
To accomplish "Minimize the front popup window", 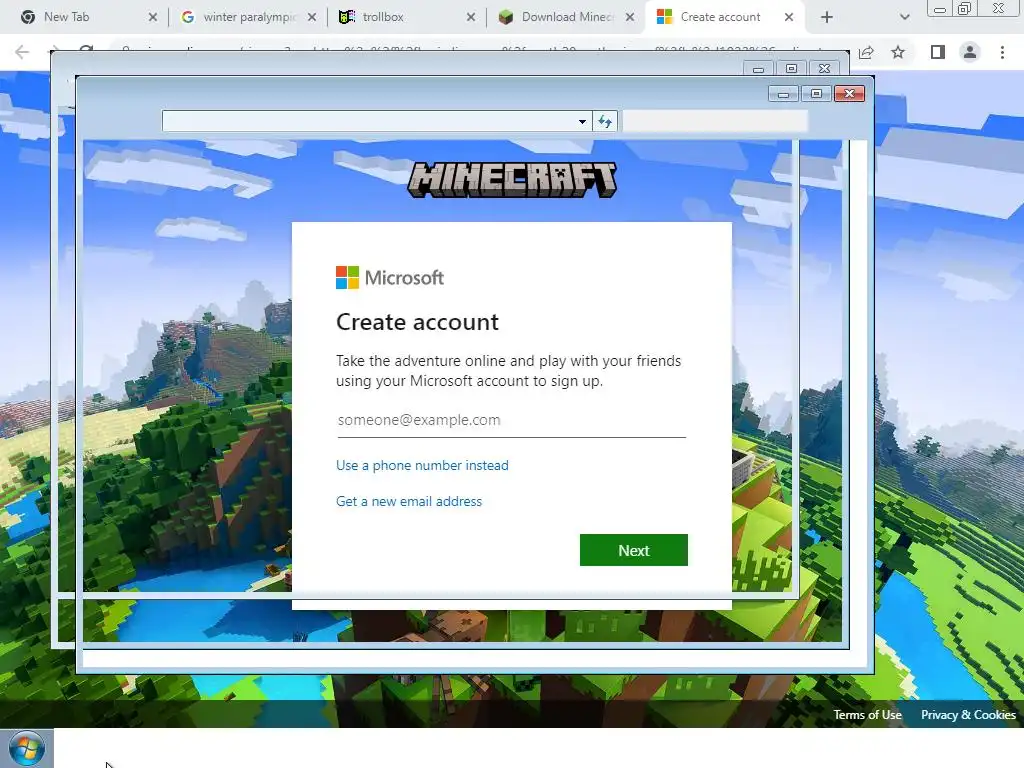I will [x=784, y=94].
